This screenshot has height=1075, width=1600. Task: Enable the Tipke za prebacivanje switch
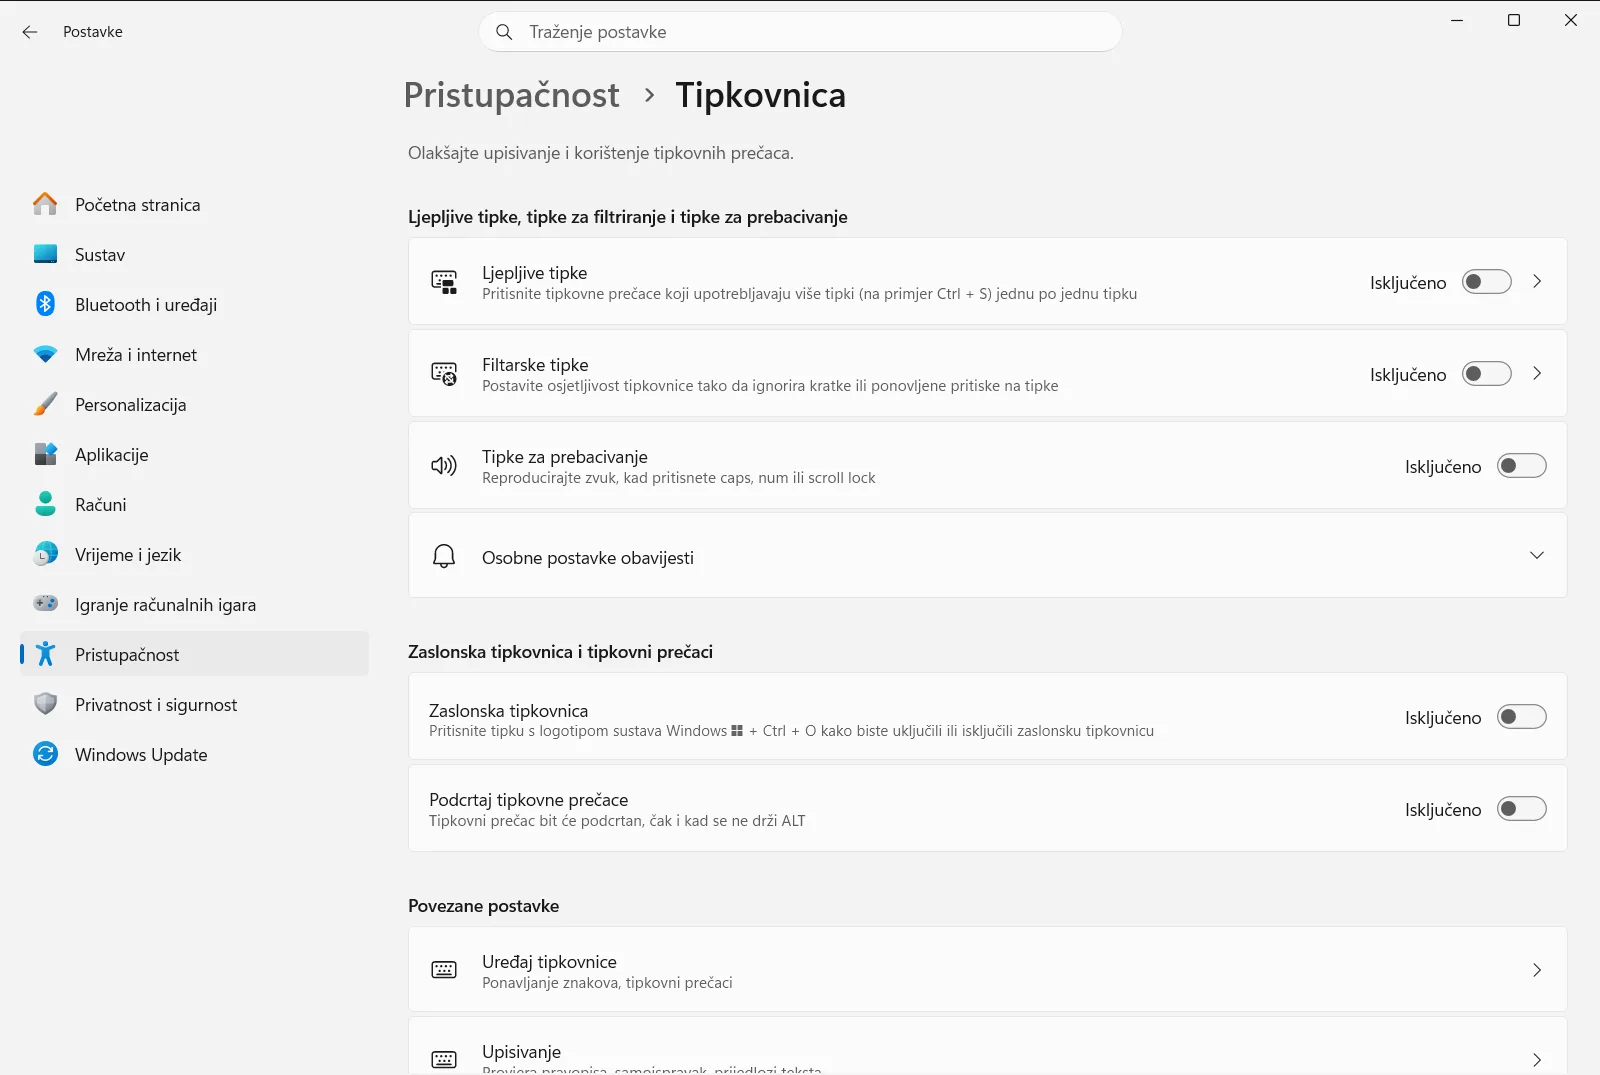coord(1522,466)
